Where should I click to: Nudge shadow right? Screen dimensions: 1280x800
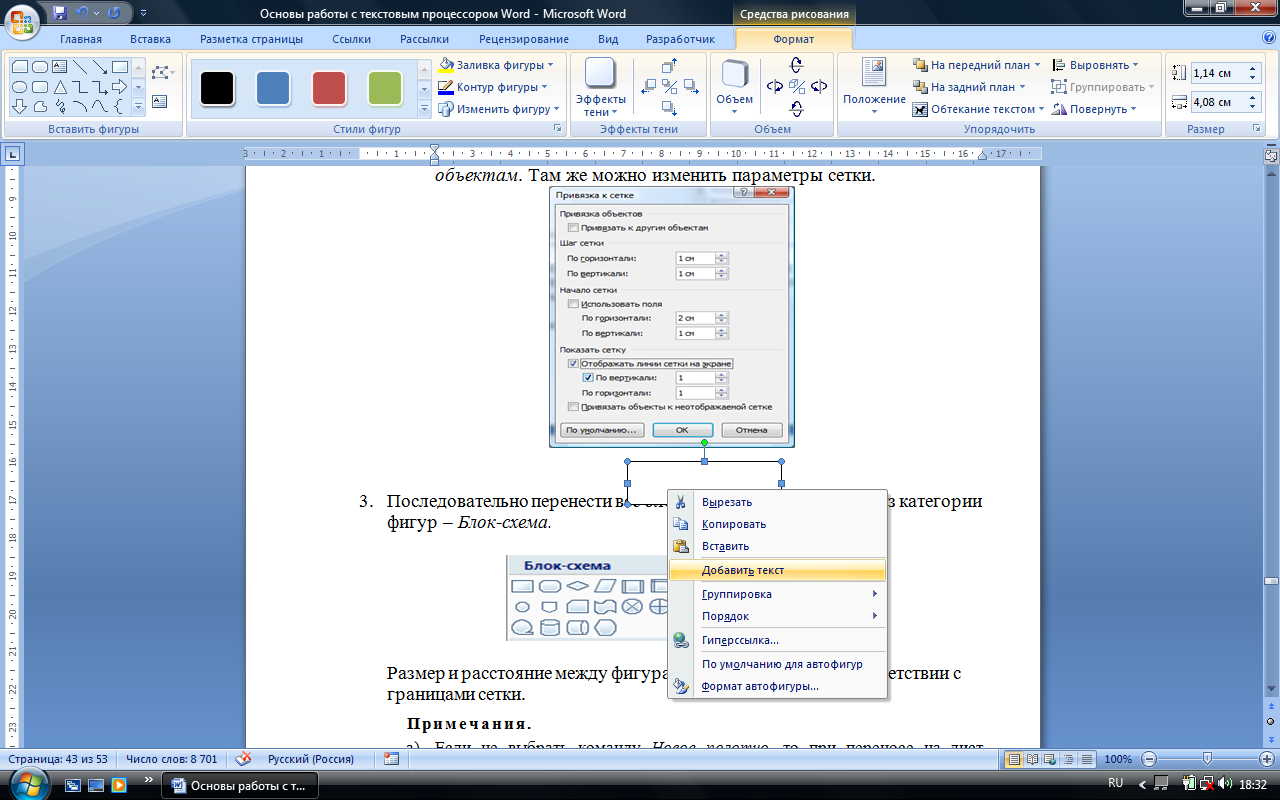691,86
